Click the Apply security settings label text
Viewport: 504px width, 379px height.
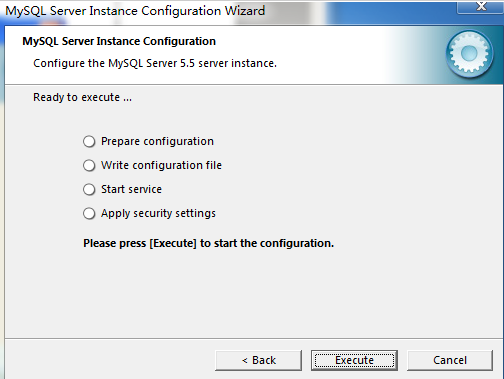tap(158, 213)
